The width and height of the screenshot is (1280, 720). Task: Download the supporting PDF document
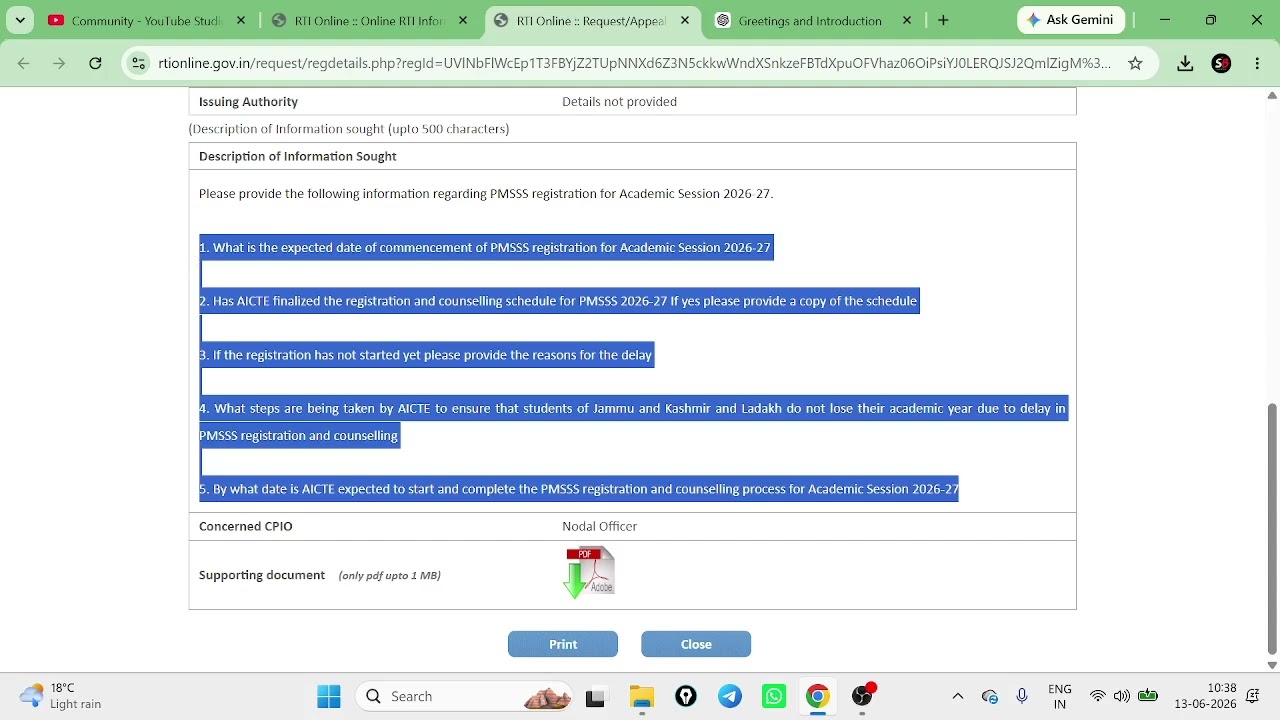click(x=589, y=573)
